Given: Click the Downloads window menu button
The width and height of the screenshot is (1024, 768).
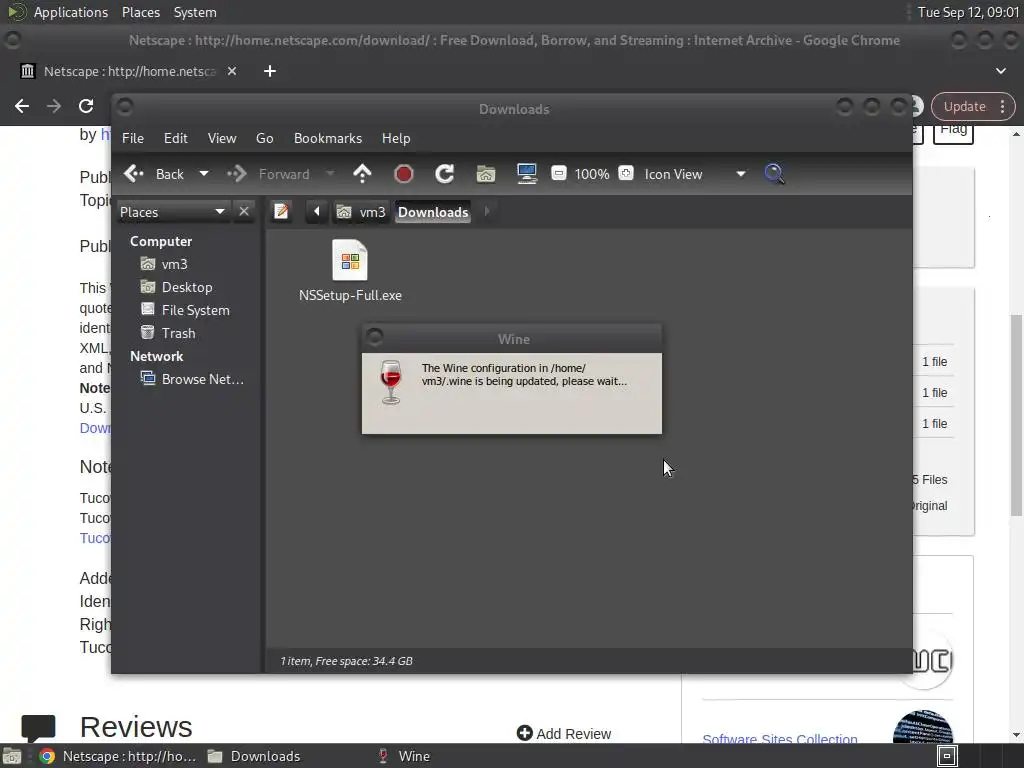Looking at the screenshot, I should (x=125, y=107).
